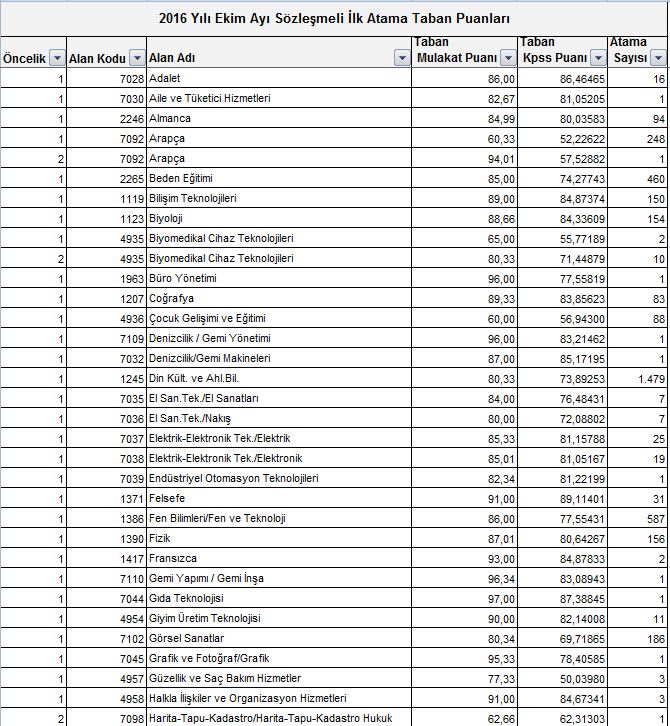Select the table title '2016 Yılı Ekim Ayı Sözleşmeli İlk Atama Taban Puanları'
670x726 pixels.
point(334,19)
